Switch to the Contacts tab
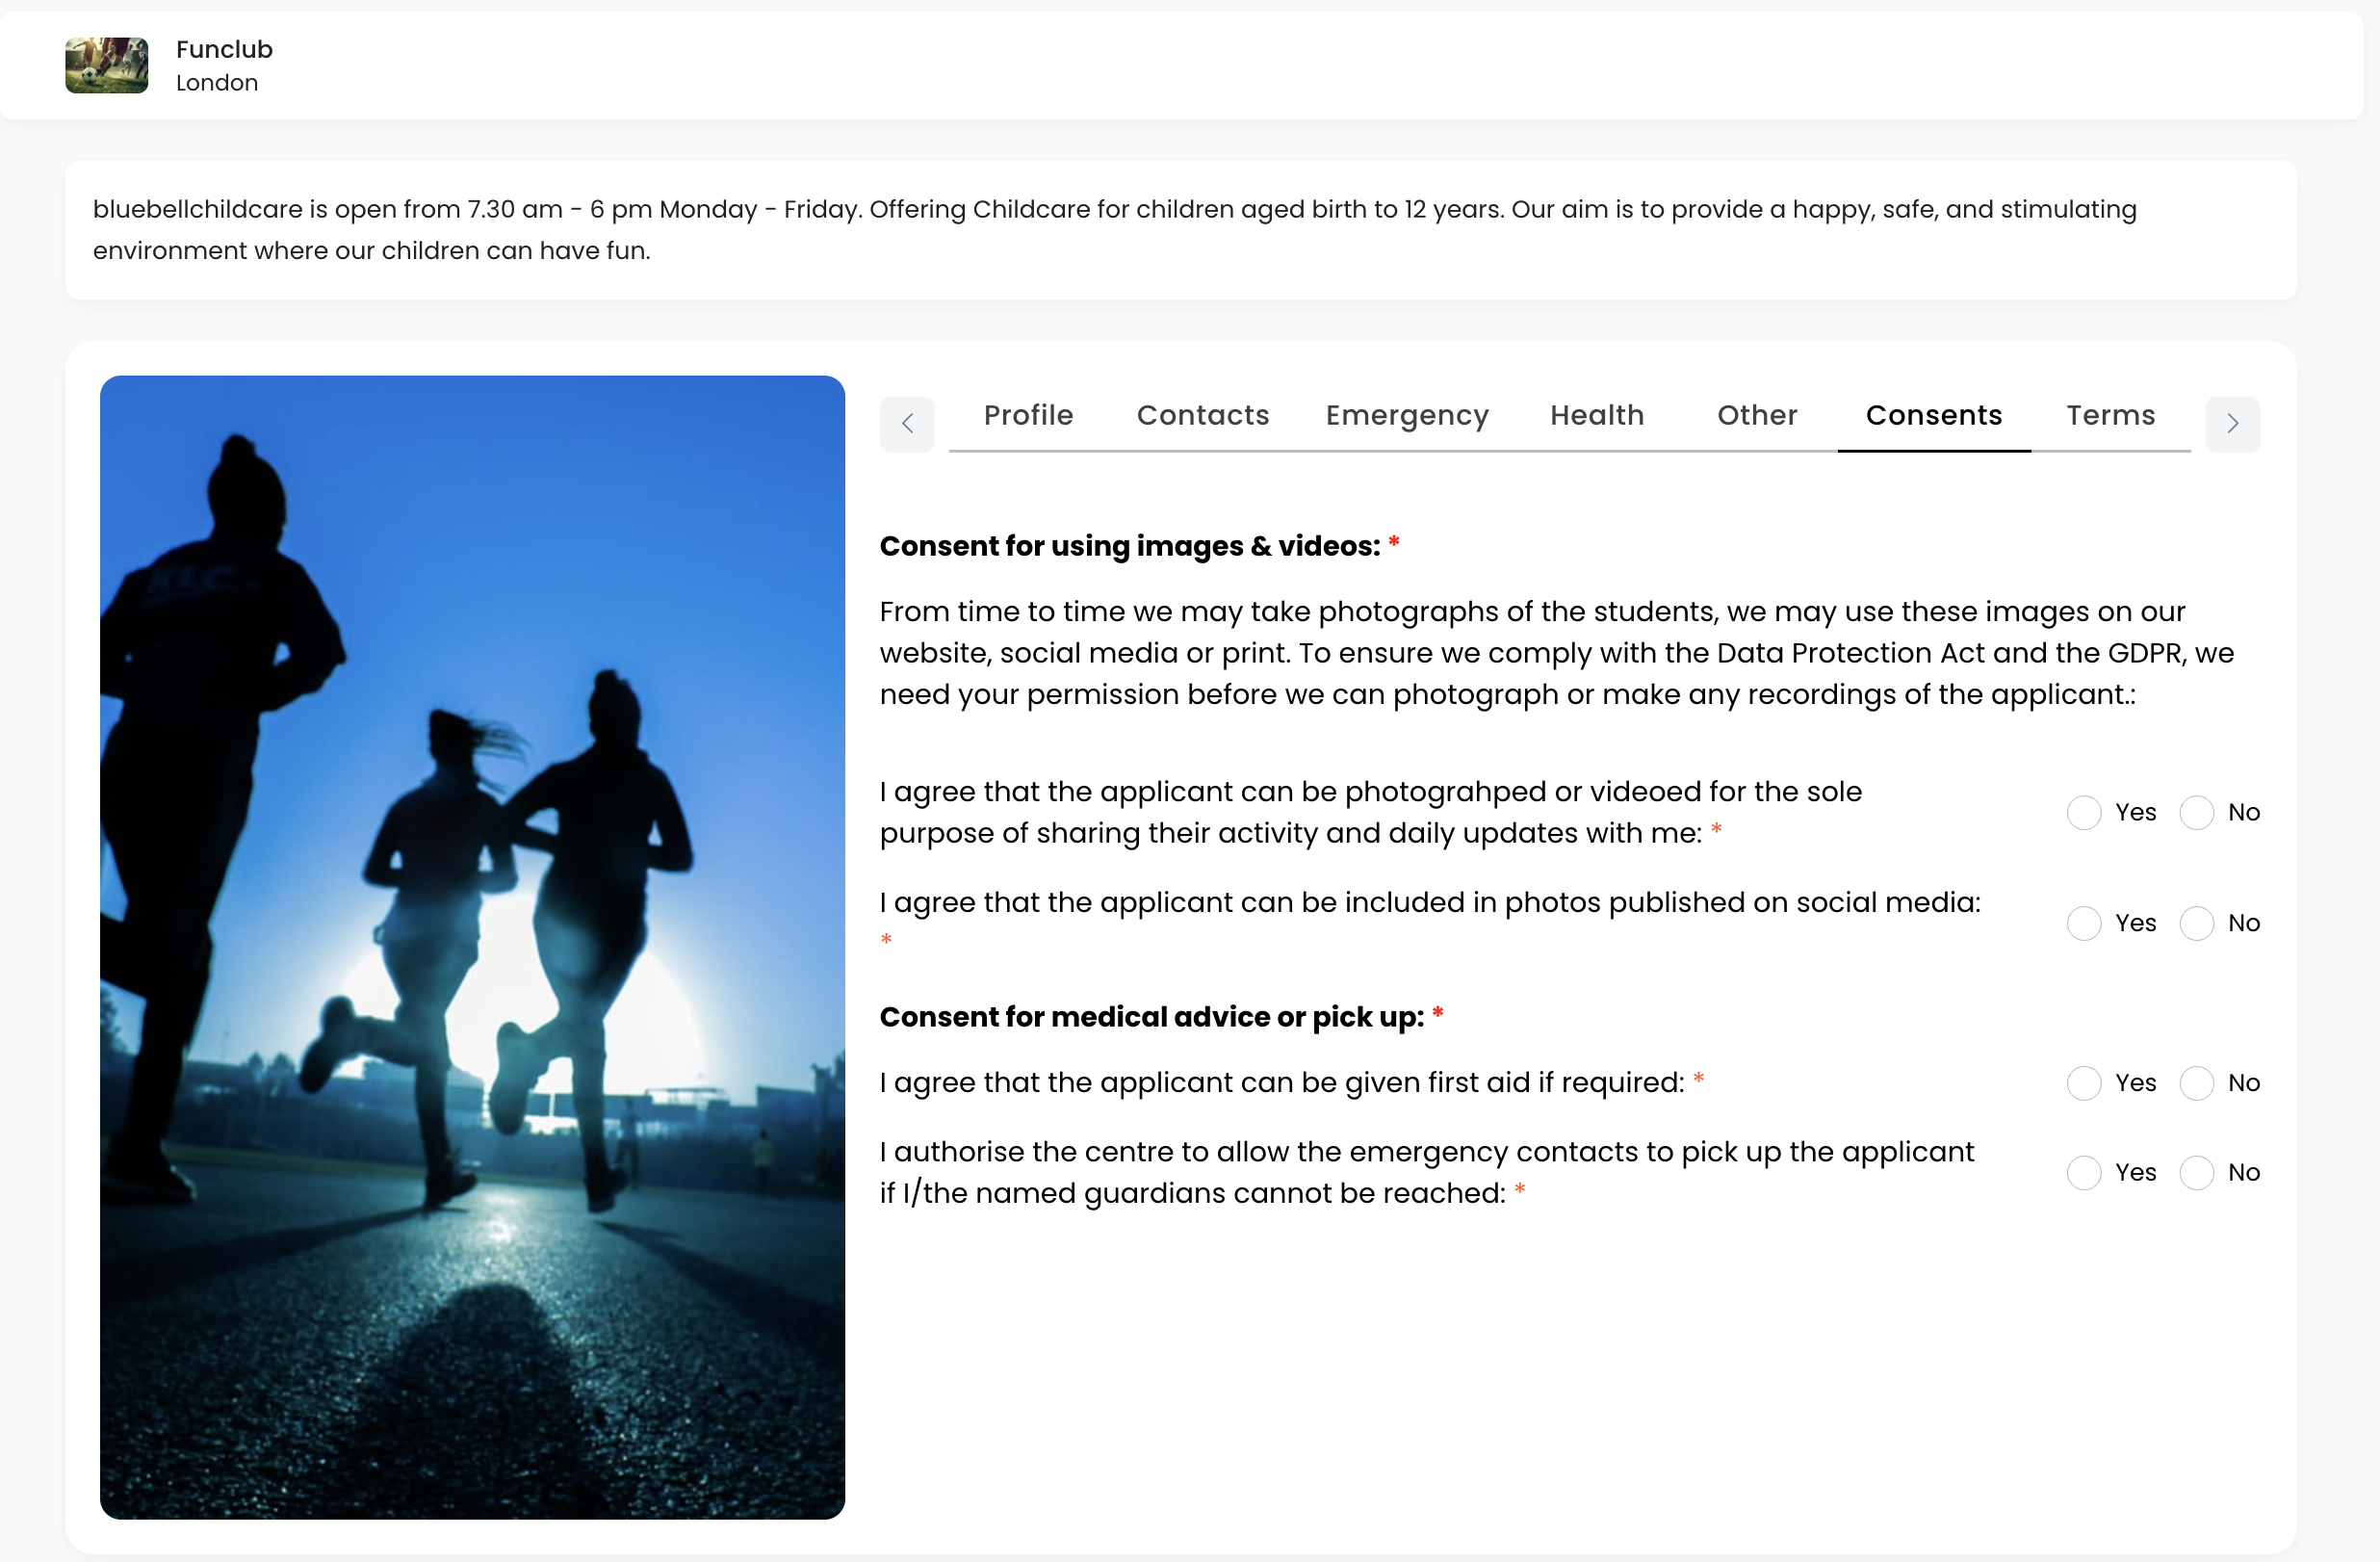2380x1562 pixels. tap(1202, 415)
